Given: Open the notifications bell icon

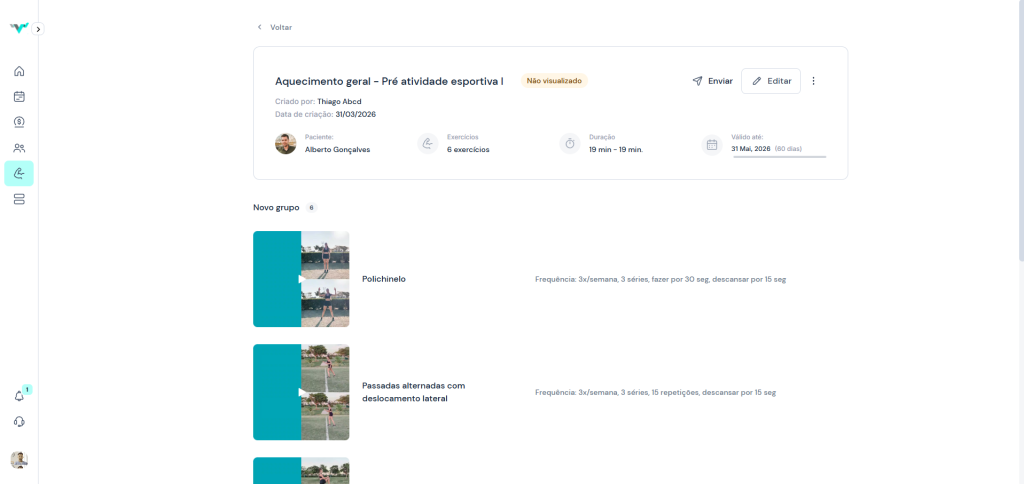Looking at the screenshot, I should coord(19,396).
